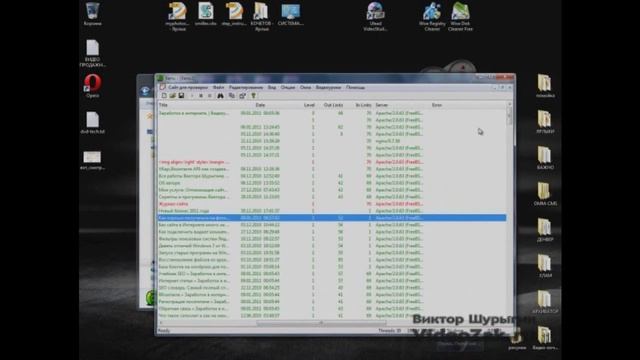640x360 pixels.
Task: Select the 'Об авторе' row
Action: tap(332, 183)
